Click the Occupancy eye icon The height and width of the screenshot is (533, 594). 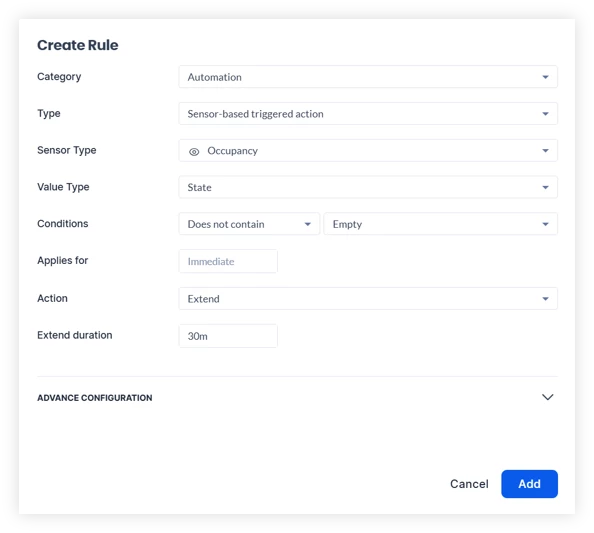pyautogui.click(x=194, y=152)
